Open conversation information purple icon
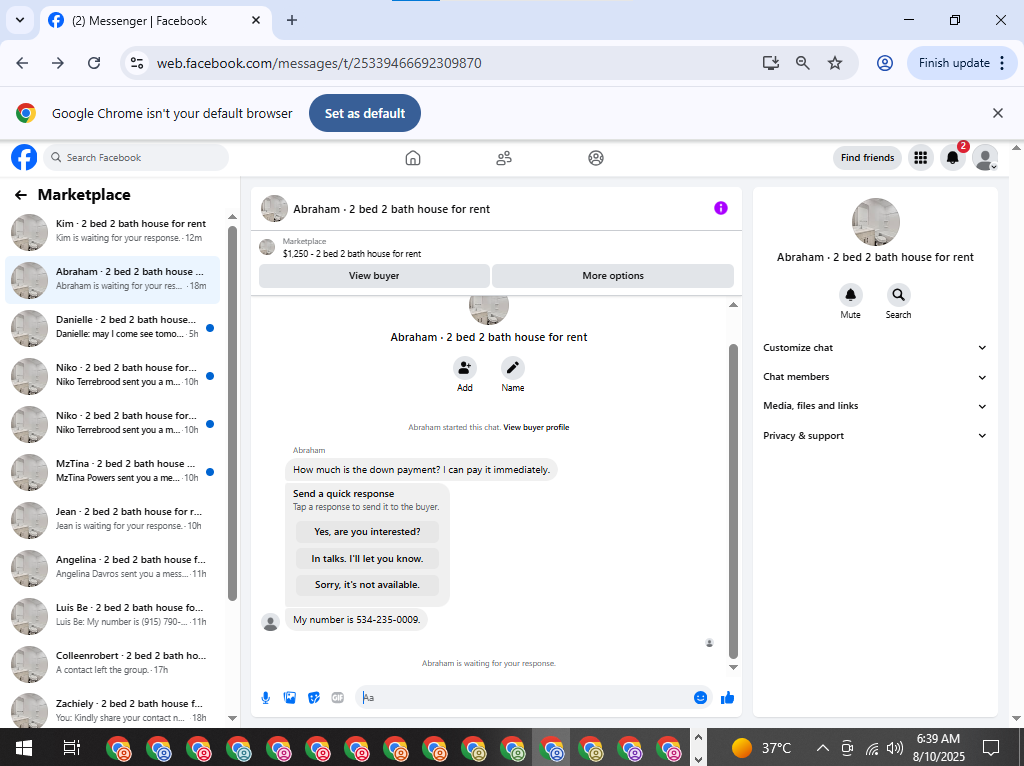 [x=721, y=208]
